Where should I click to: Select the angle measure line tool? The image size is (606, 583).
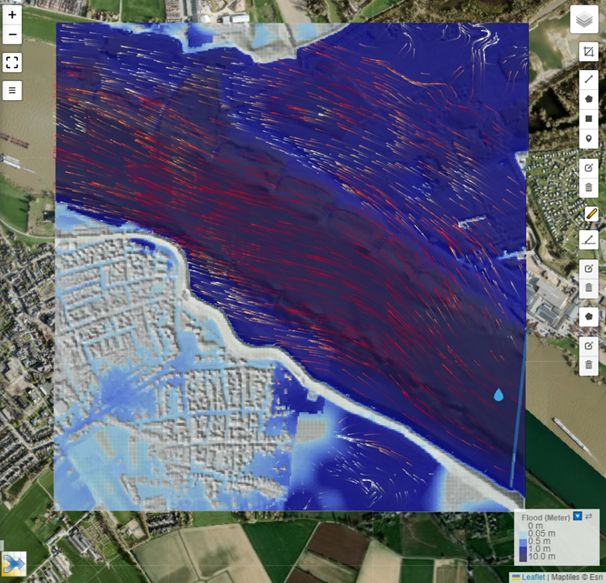(x=588, y=240)
